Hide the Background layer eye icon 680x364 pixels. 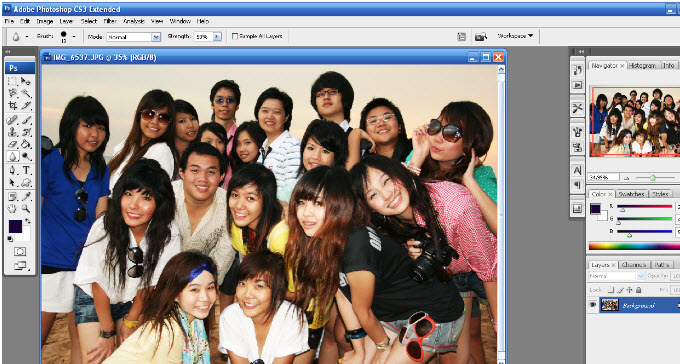(593, 305)
